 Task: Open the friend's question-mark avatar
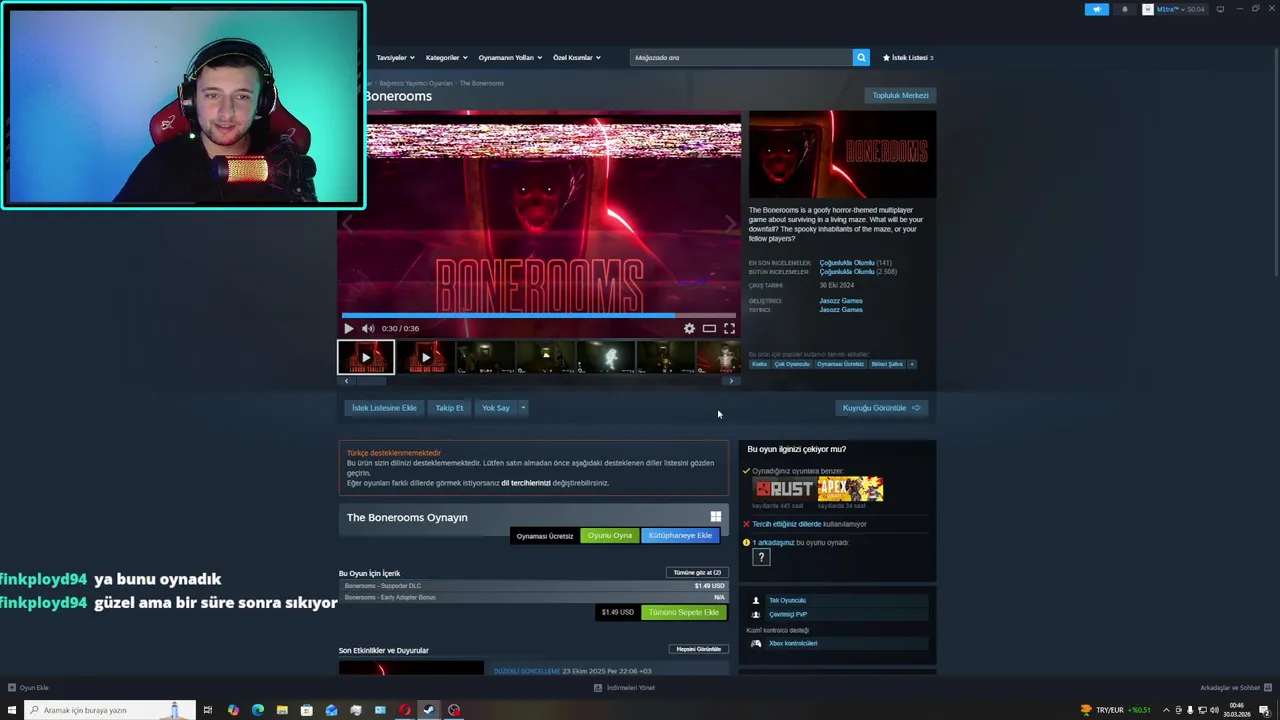761,558
